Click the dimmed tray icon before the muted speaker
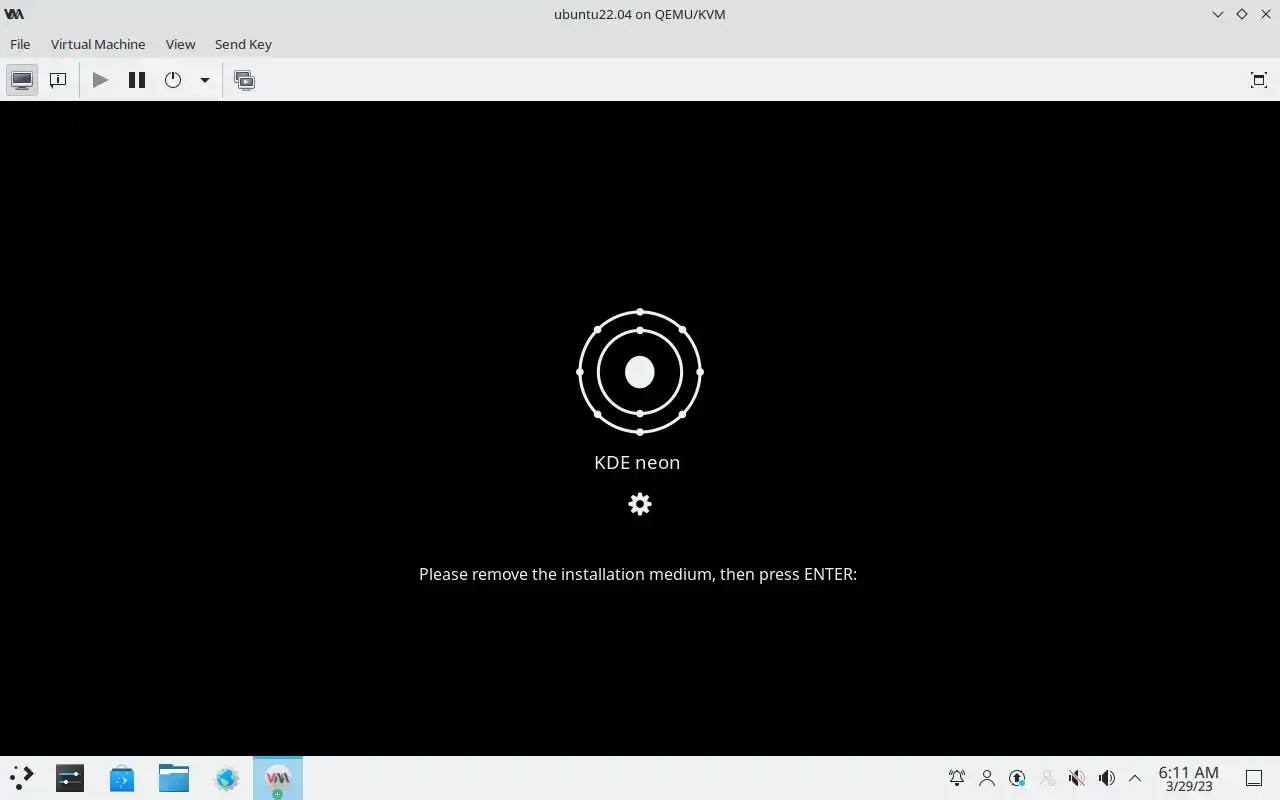 pyautogui.click(x=1047, y=778)
